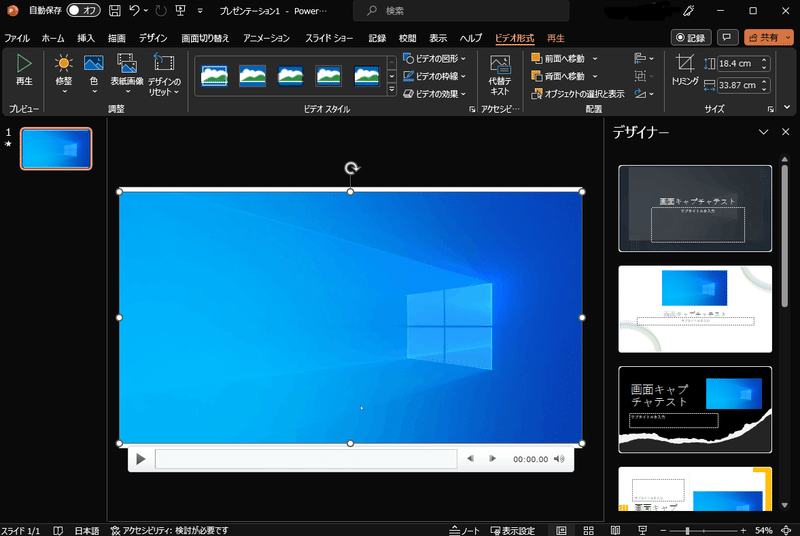Open rotate objects dropdown

click(x=644, y=94)
